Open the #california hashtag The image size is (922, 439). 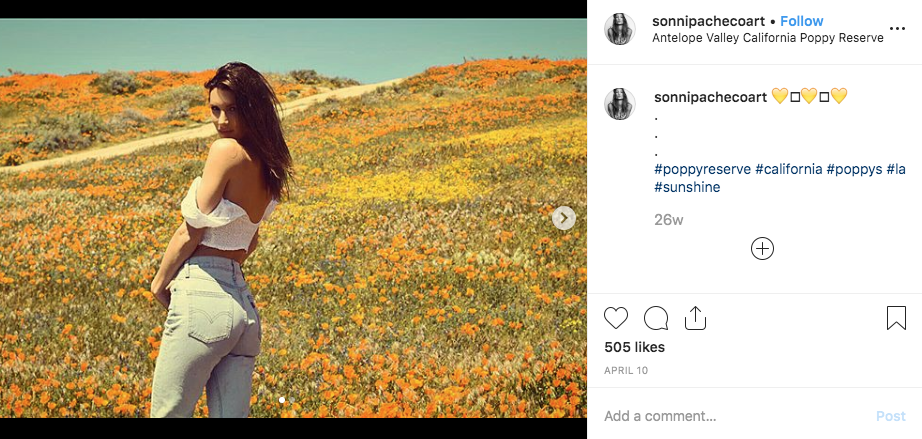pyautogui.click(x=789, y=169)
